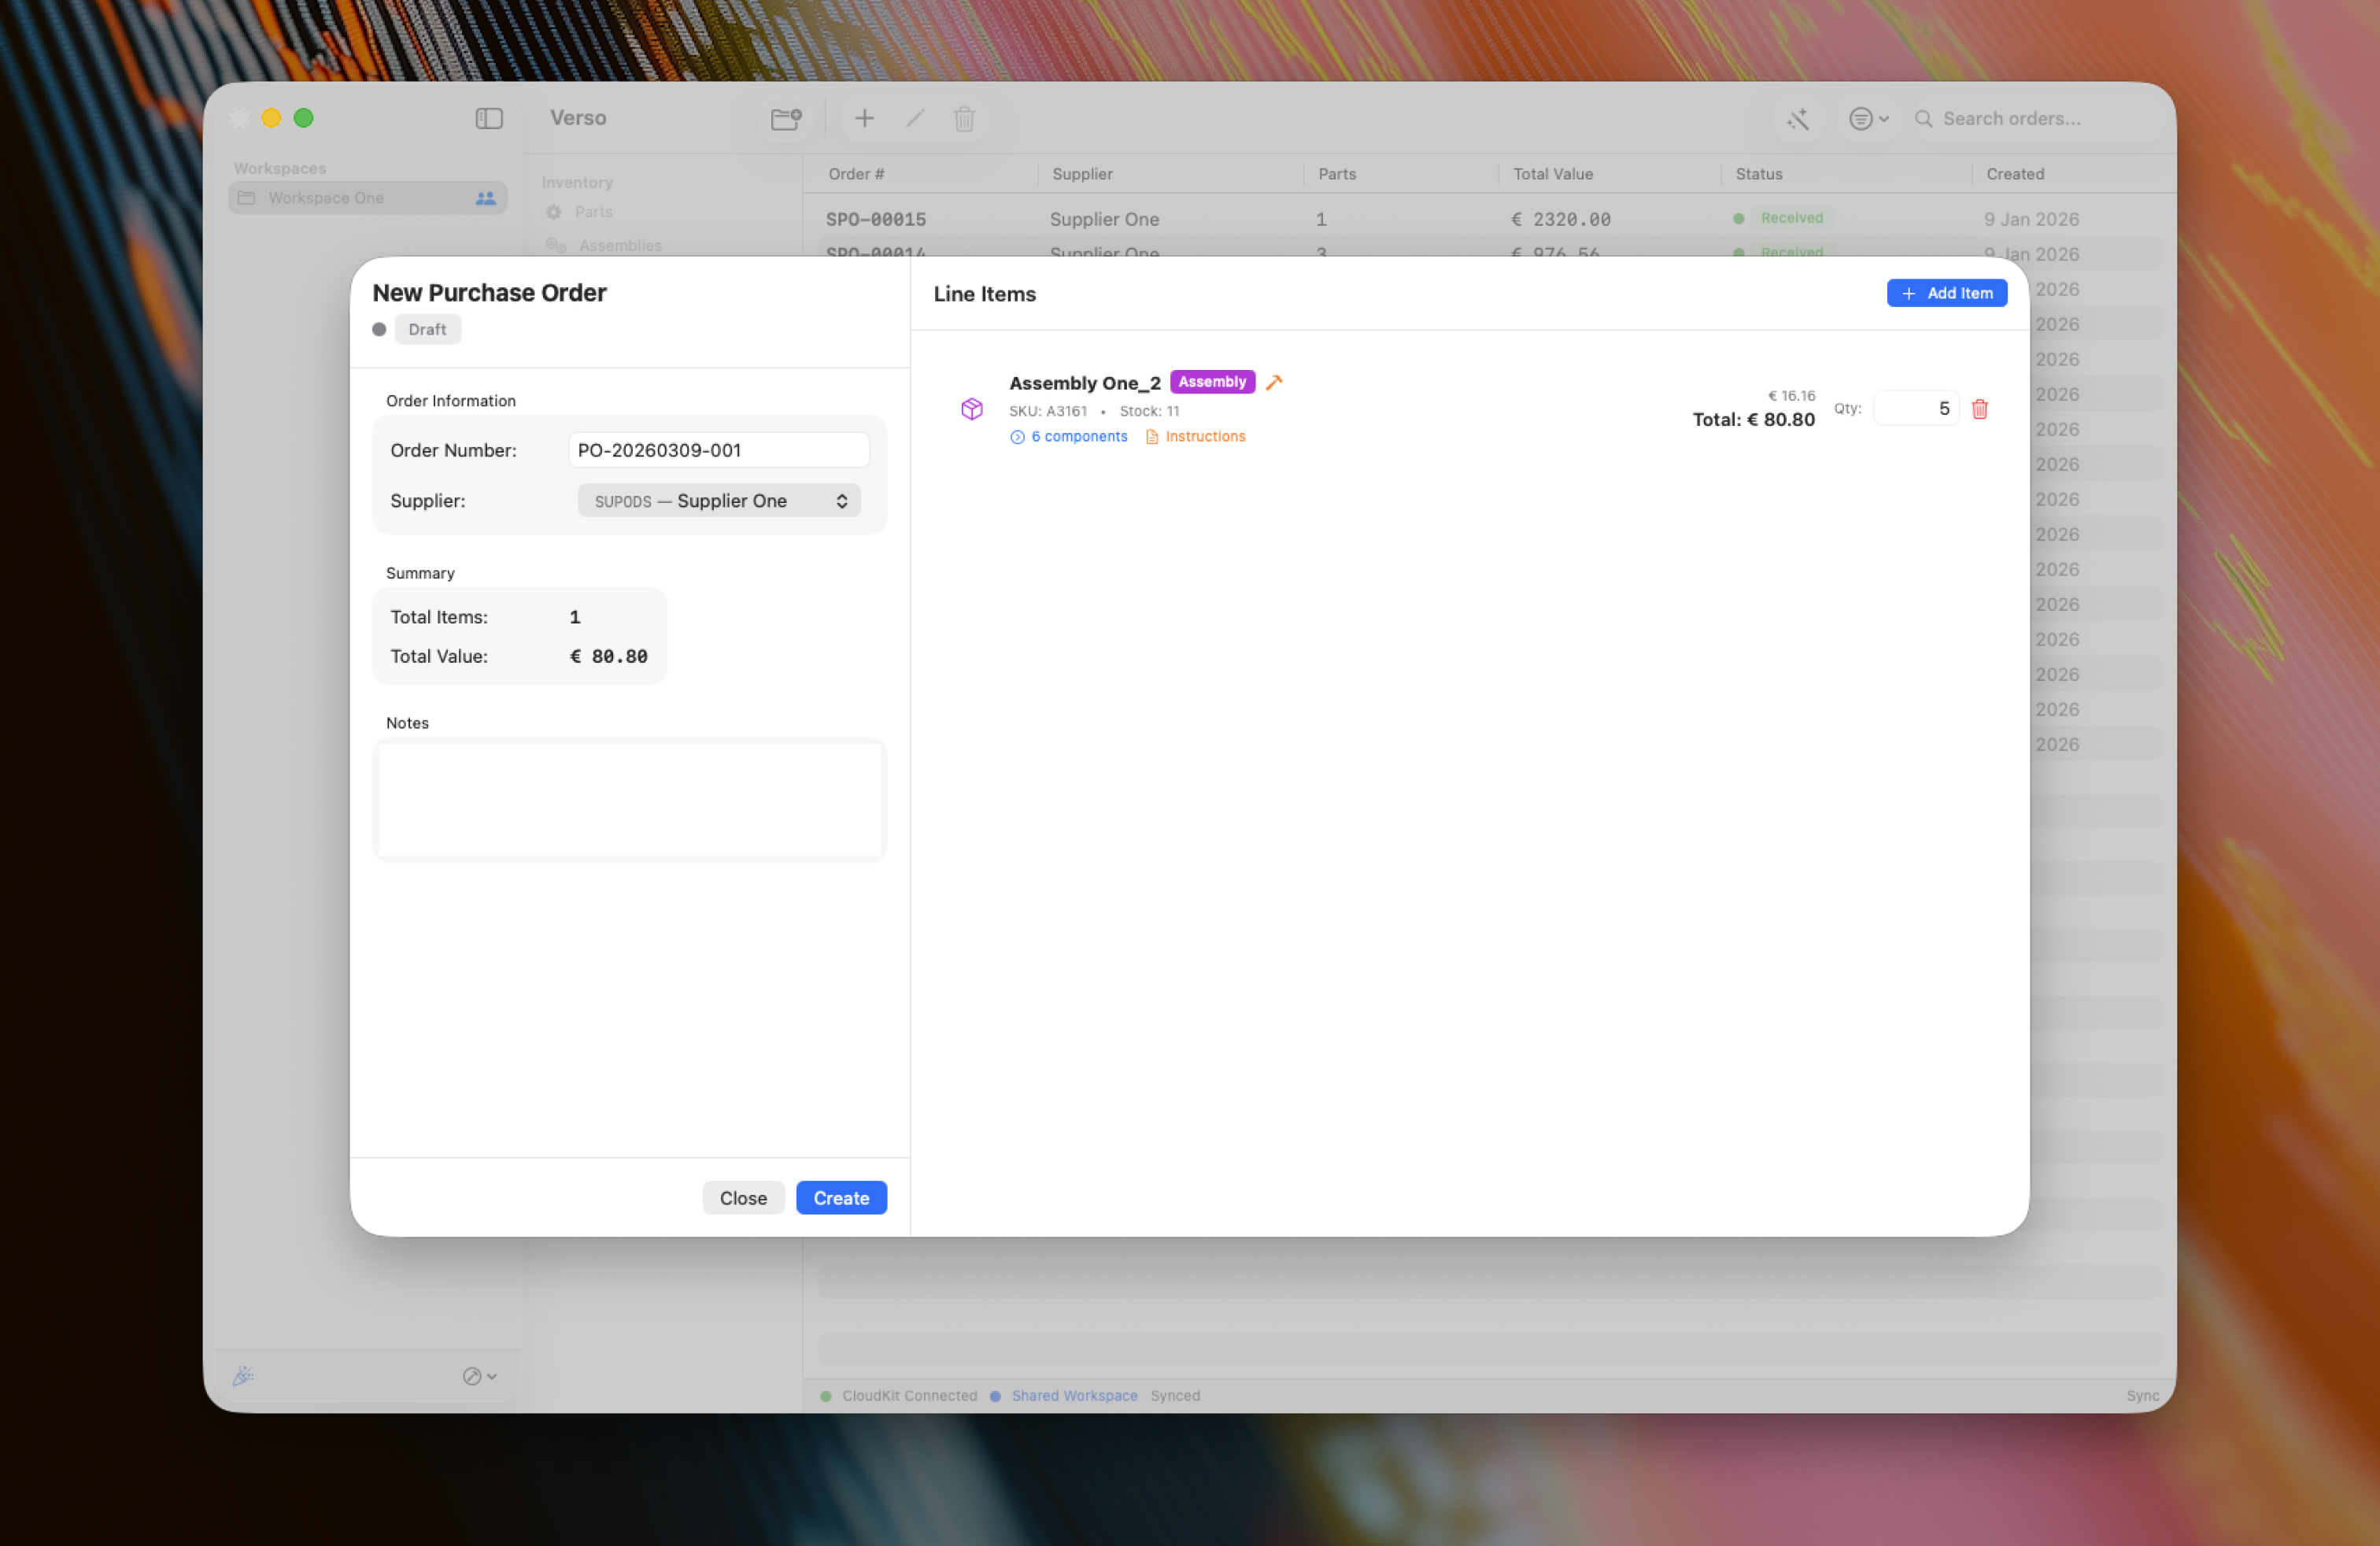Click the purple assembly cube icon
Screen dimensions: 2380x1546
971,409
